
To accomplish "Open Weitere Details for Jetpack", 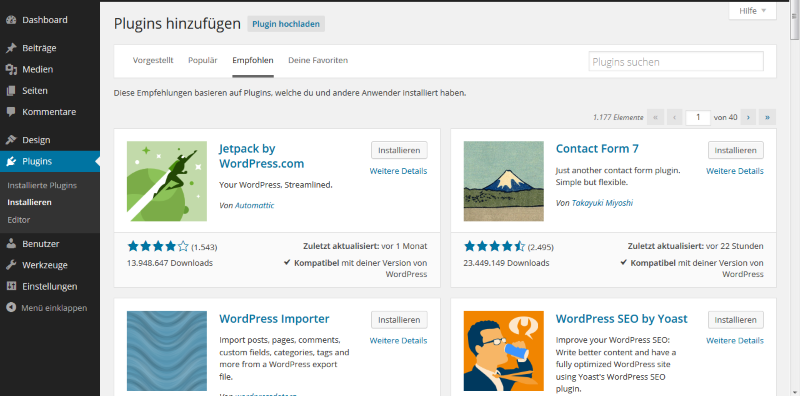I will (398, 171).
